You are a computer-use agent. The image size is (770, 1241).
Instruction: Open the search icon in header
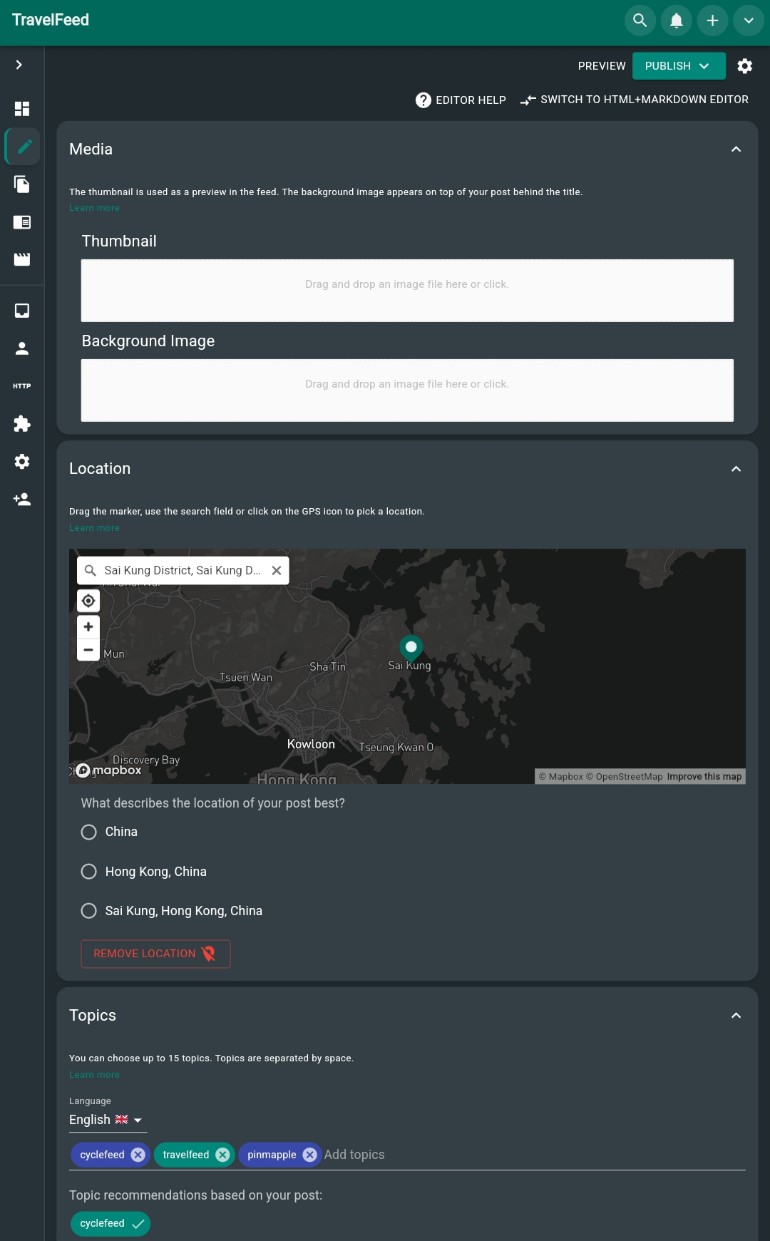click(640, 20)
